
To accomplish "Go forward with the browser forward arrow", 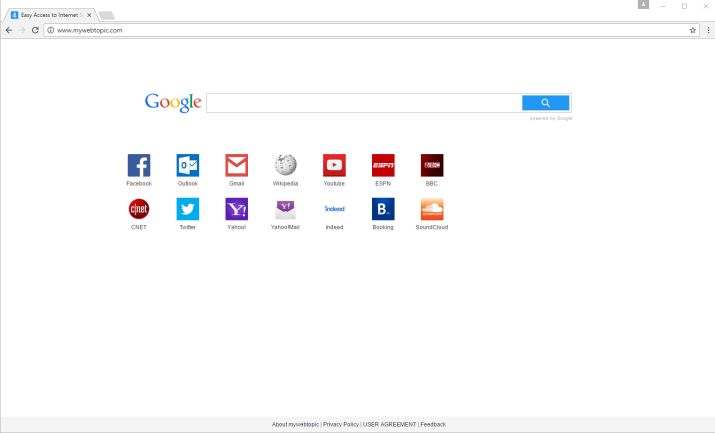I will 22,30.
